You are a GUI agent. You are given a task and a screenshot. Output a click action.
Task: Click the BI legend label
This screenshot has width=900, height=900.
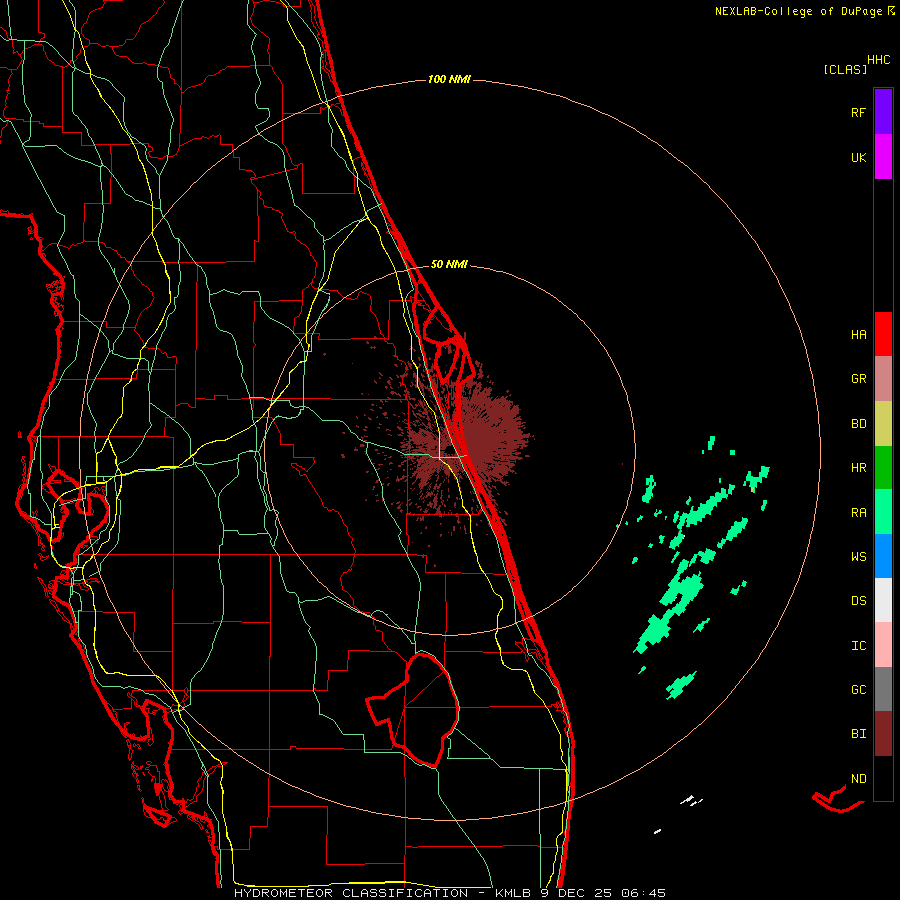click(x=858, y=734)
